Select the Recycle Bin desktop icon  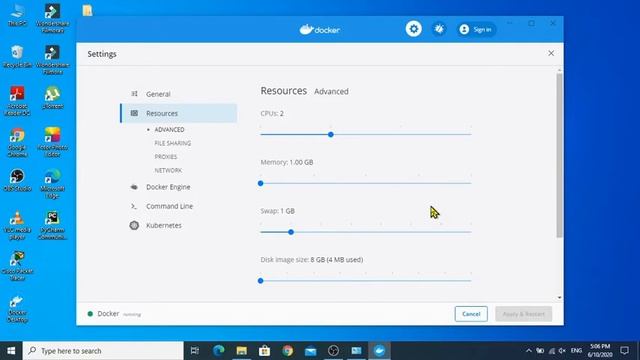(x=17, y=57)
